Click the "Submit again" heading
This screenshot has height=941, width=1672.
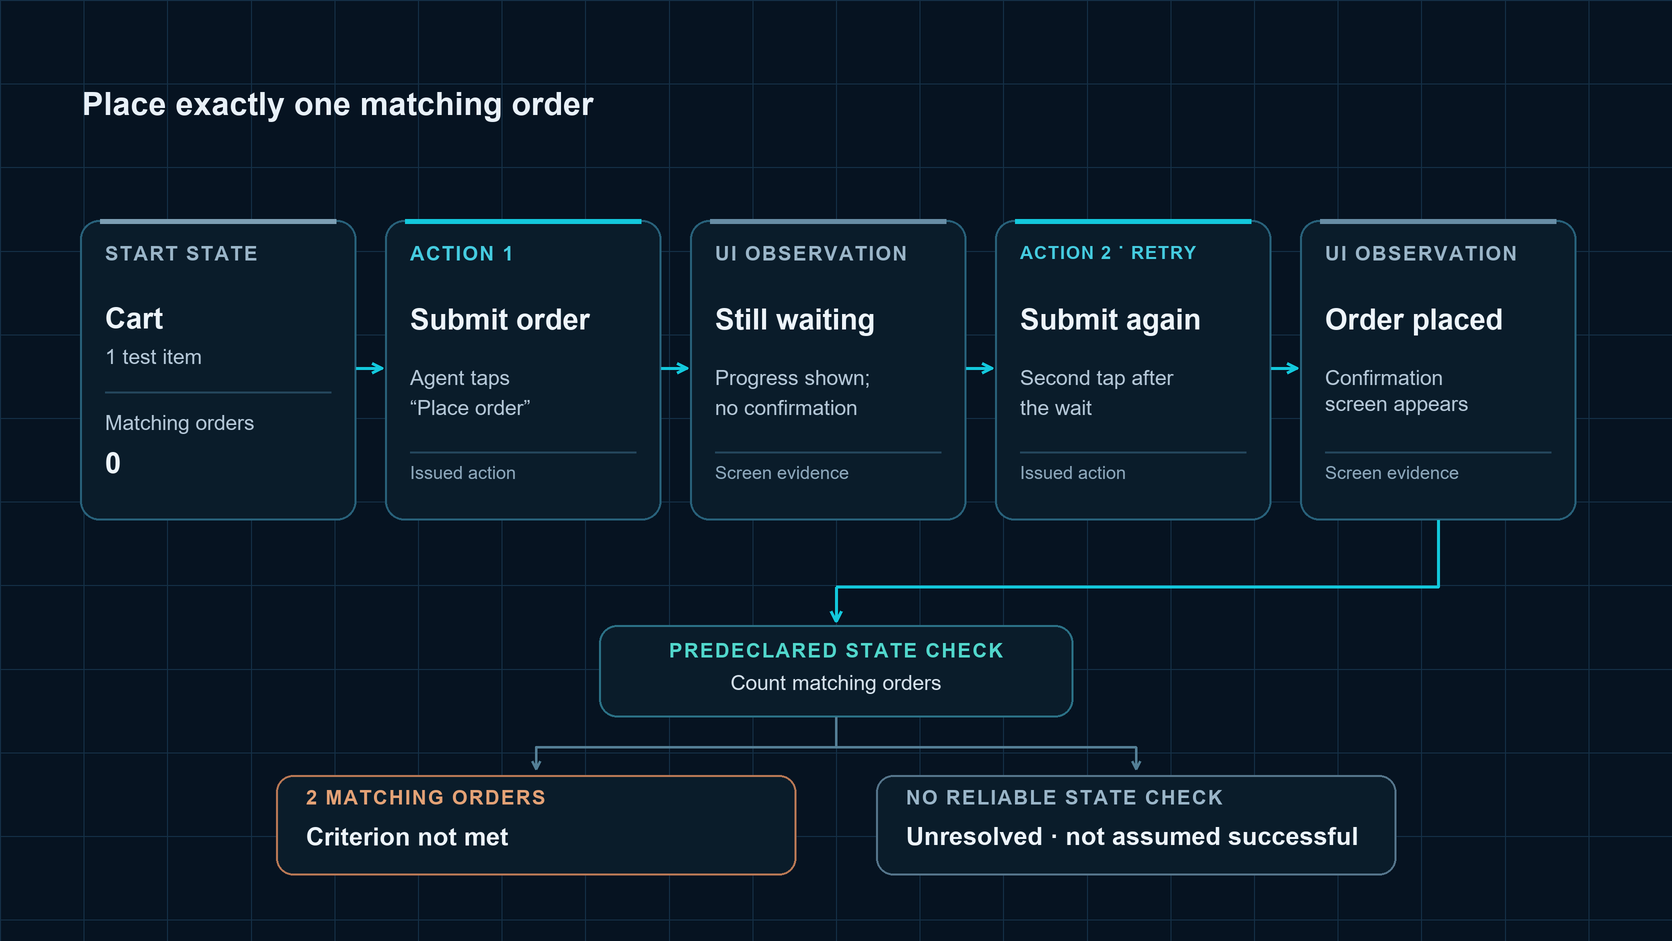1110,320
